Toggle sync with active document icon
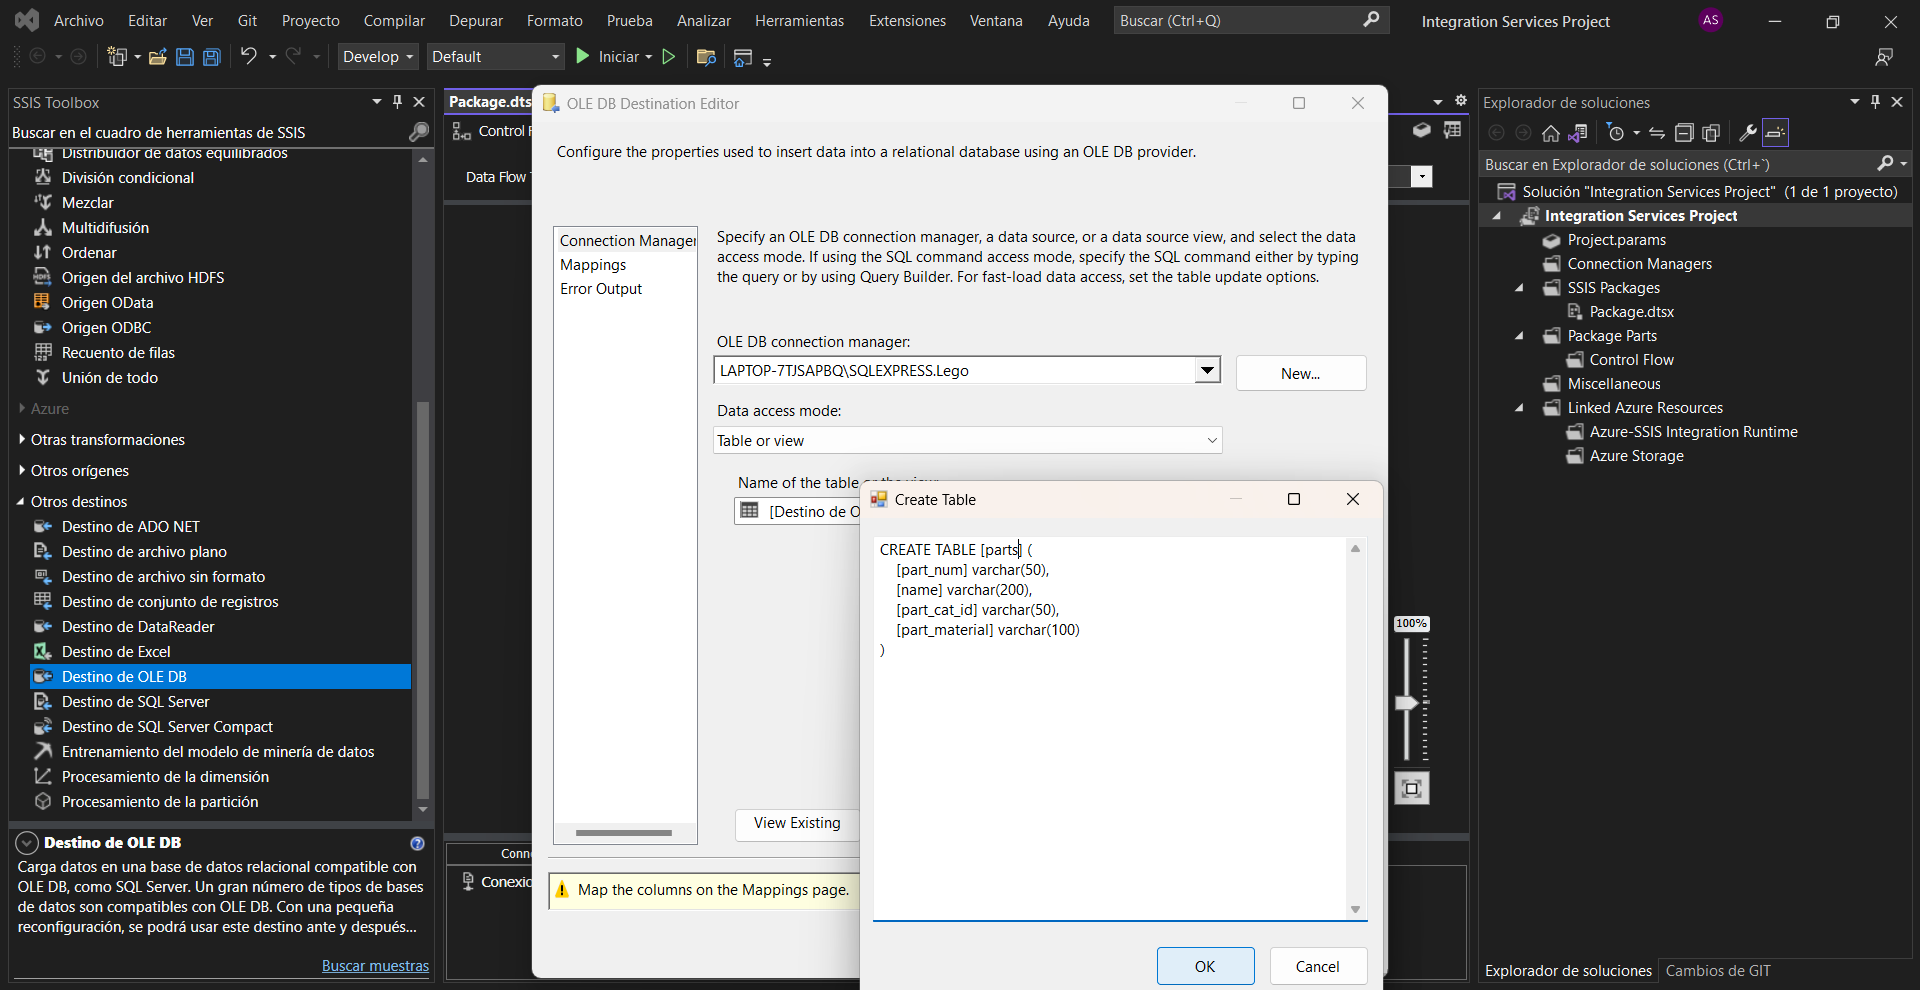The width and height of the screenshot is (1920, 990). point(1657,133)
